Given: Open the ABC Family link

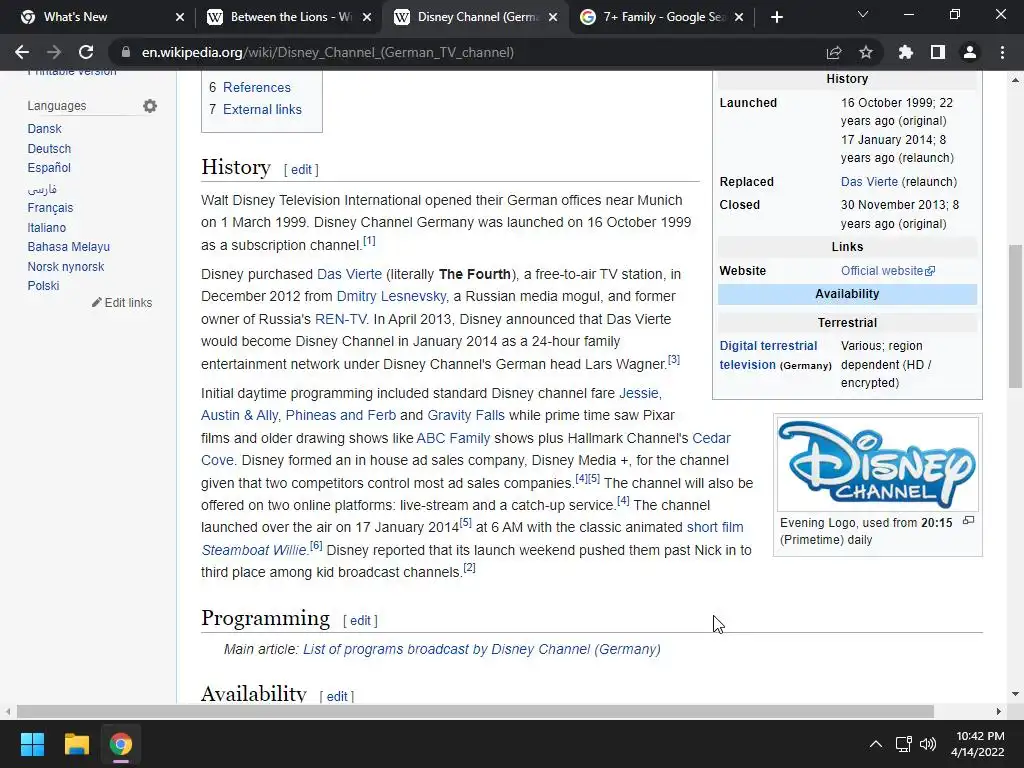Looking at the screenshot, I should pos(453,438).
